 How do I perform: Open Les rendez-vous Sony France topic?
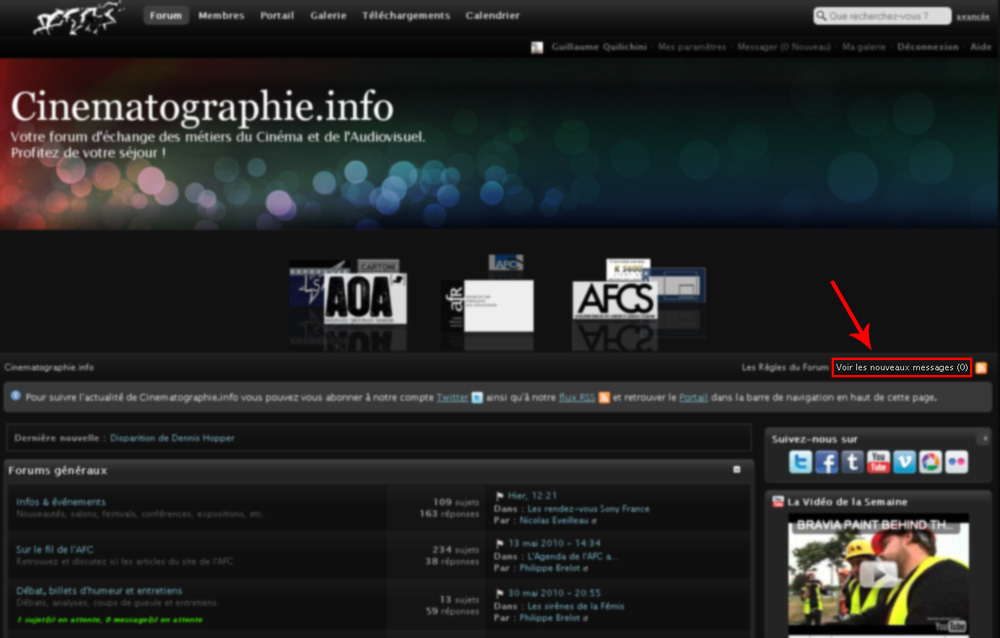[x=588, y=508]
